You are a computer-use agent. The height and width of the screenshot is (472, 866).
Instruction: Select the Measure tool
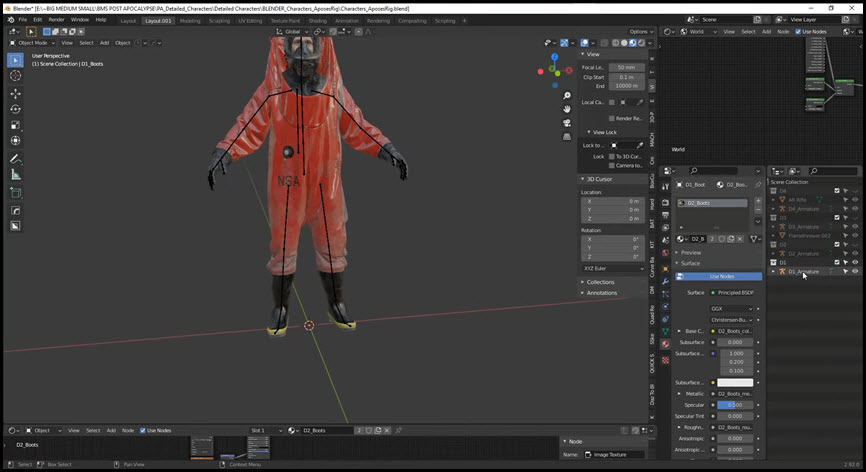click(15, 175)
